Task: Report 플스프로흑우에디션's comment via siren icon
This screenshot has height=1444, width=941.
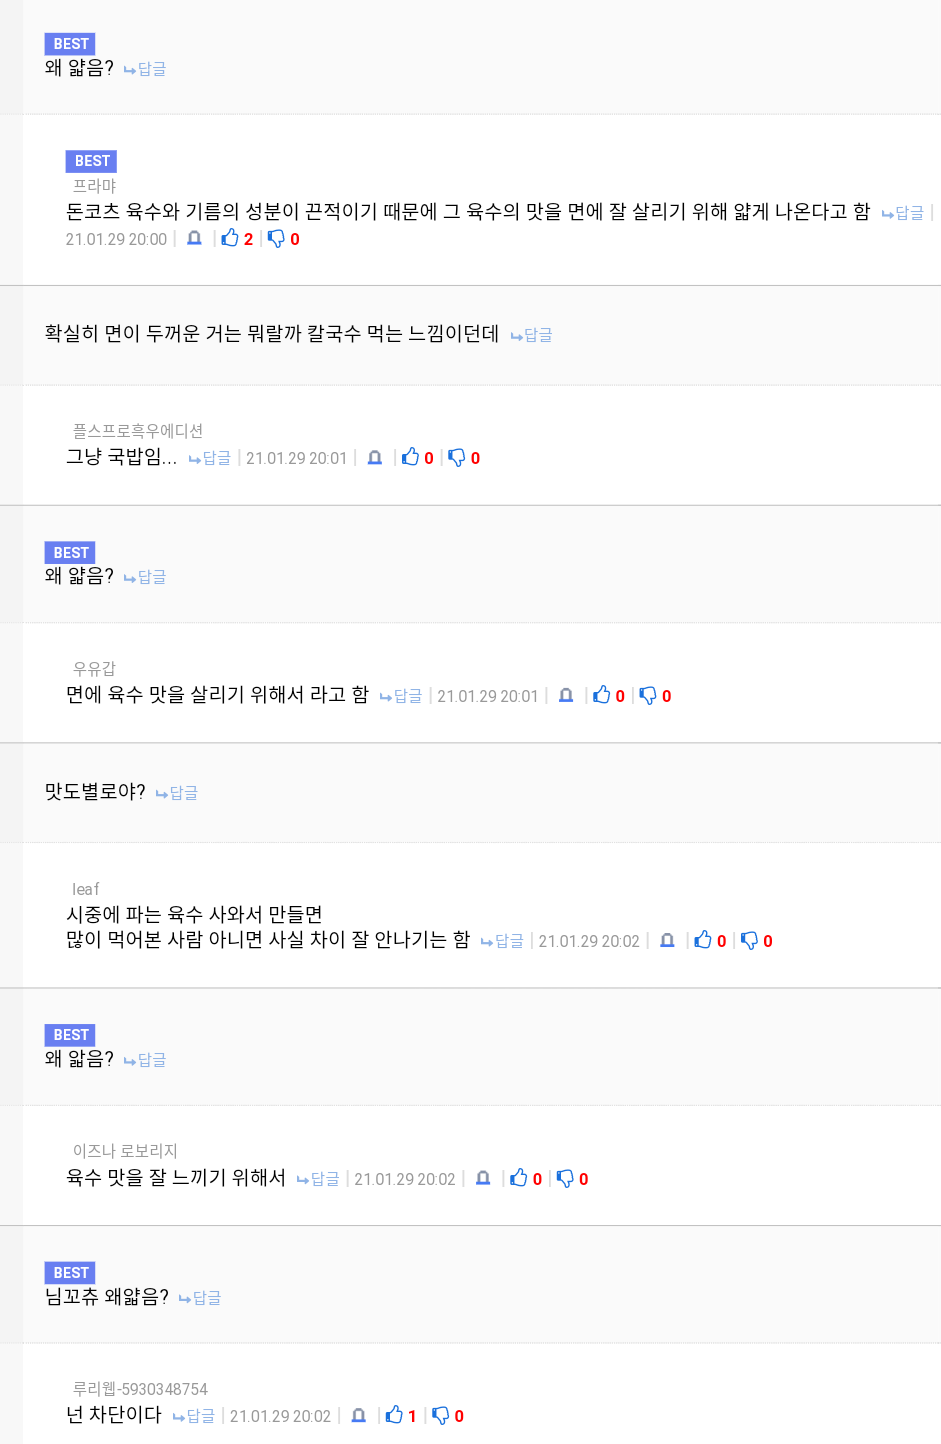Action: pos(375,457)
